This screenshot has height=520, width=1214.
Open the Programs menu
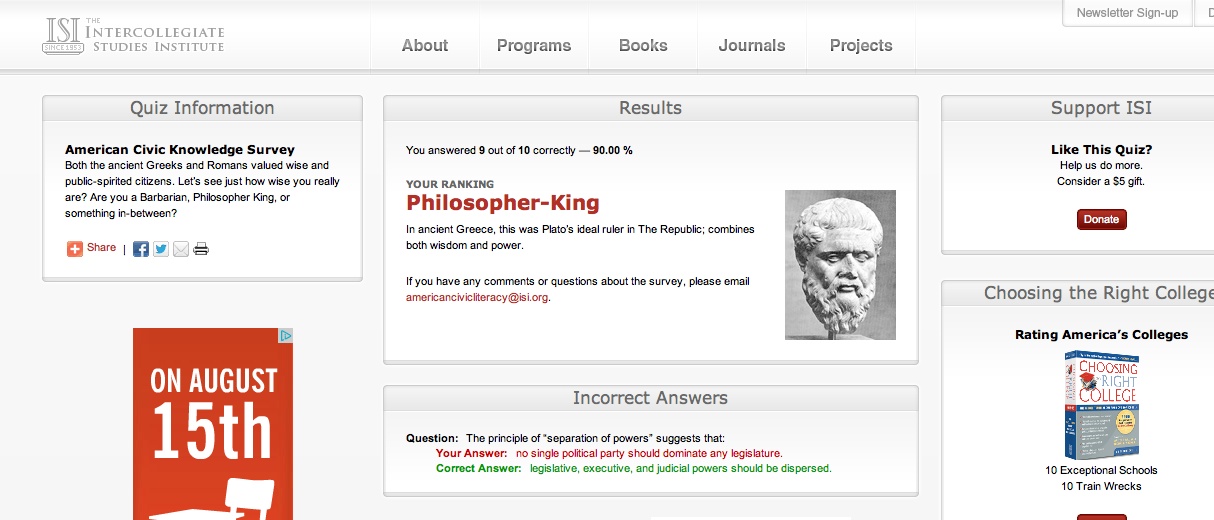click(x=534, y=45)
